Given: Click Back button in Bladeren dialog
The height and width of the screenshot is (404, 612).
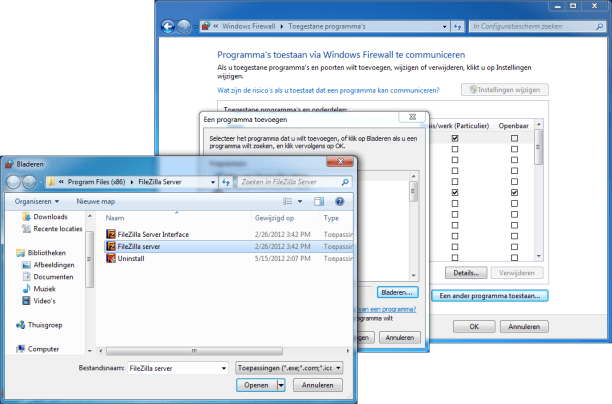Looking at the screenshot, I should pos(13,182).
